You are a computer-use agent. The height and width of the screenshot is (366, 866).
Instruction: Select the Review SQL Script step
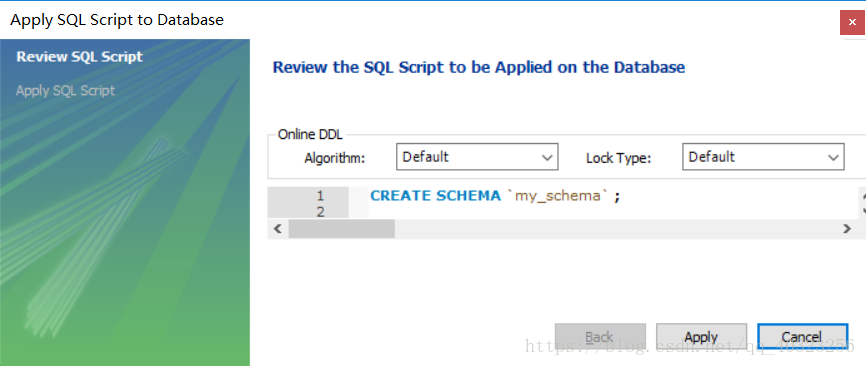tap(80, 57)
